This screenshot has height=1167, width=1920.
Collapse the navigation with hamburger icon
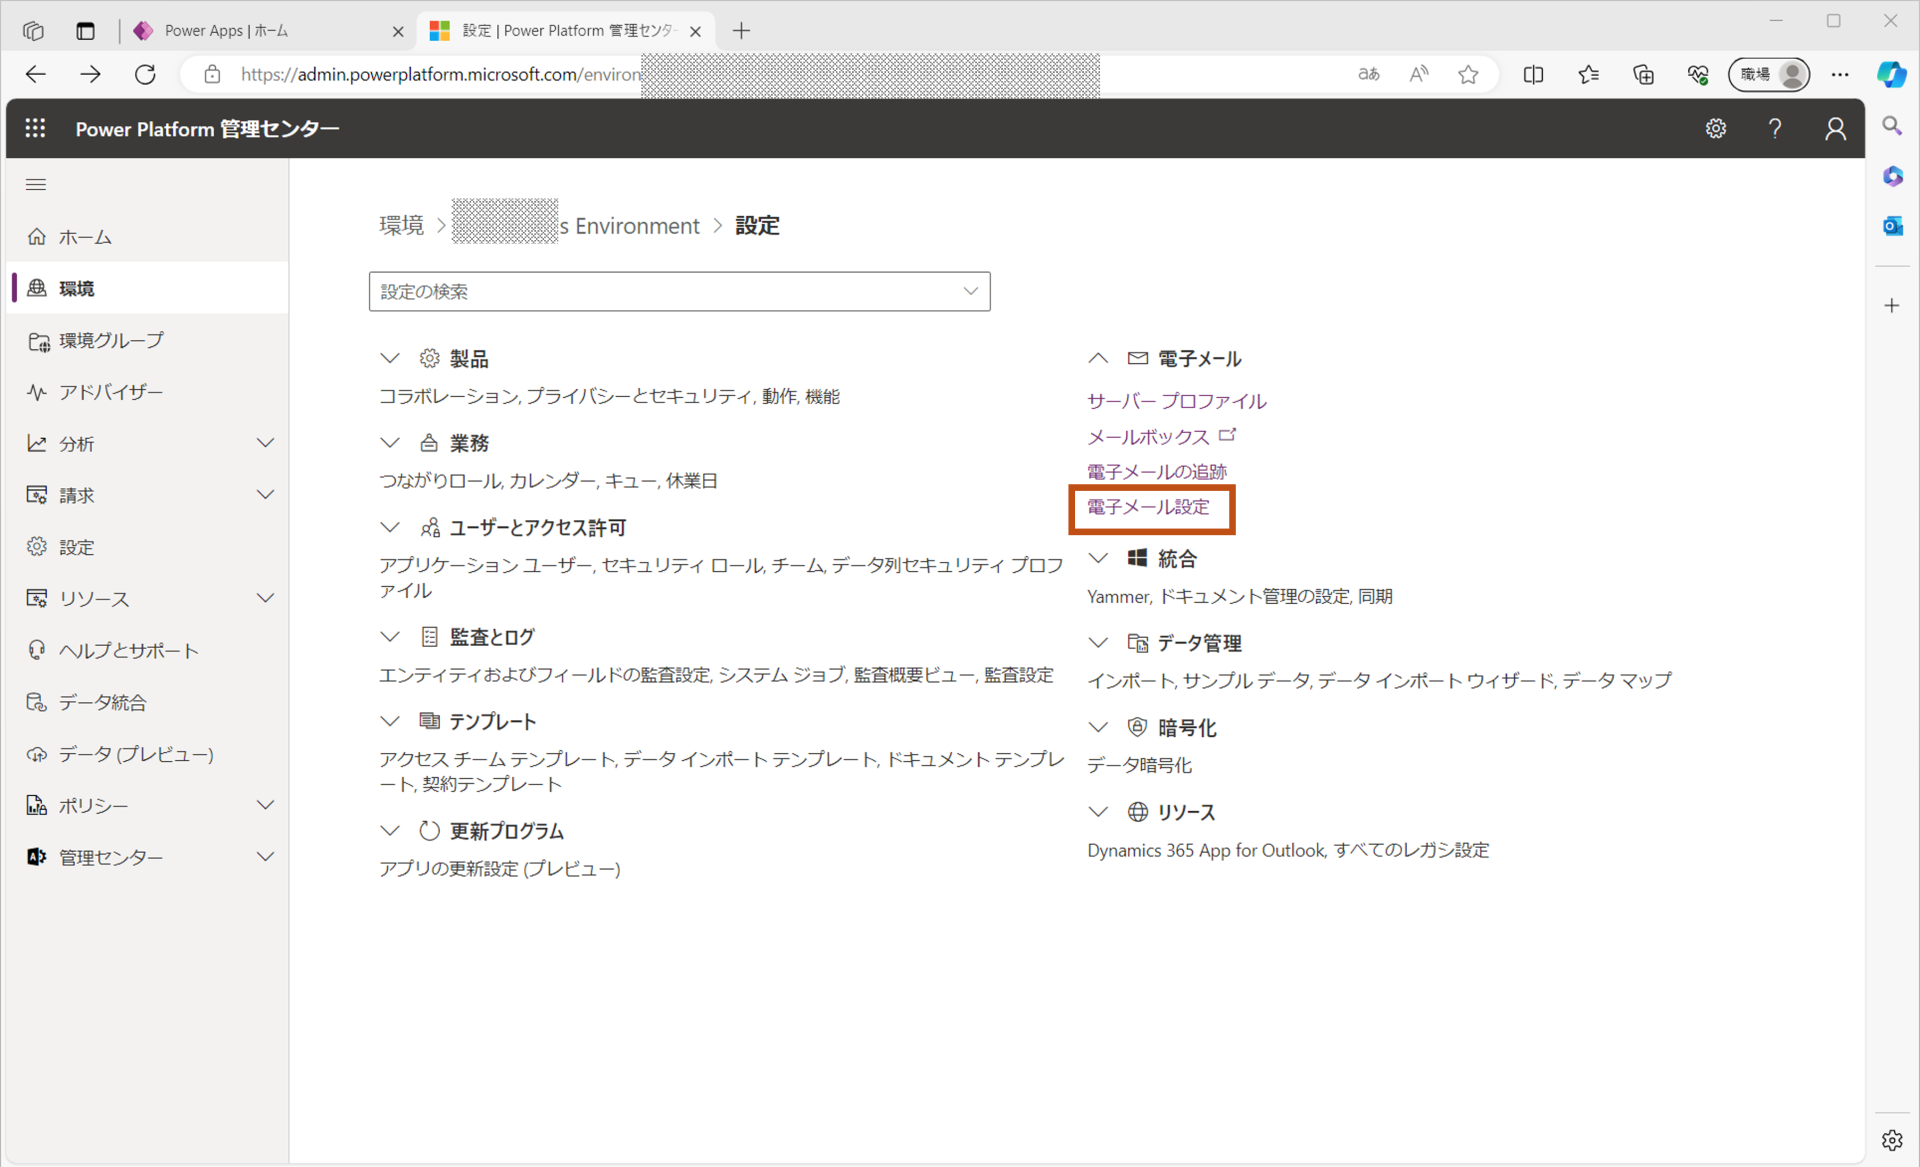pyautogui.click(x=36, y=184)
